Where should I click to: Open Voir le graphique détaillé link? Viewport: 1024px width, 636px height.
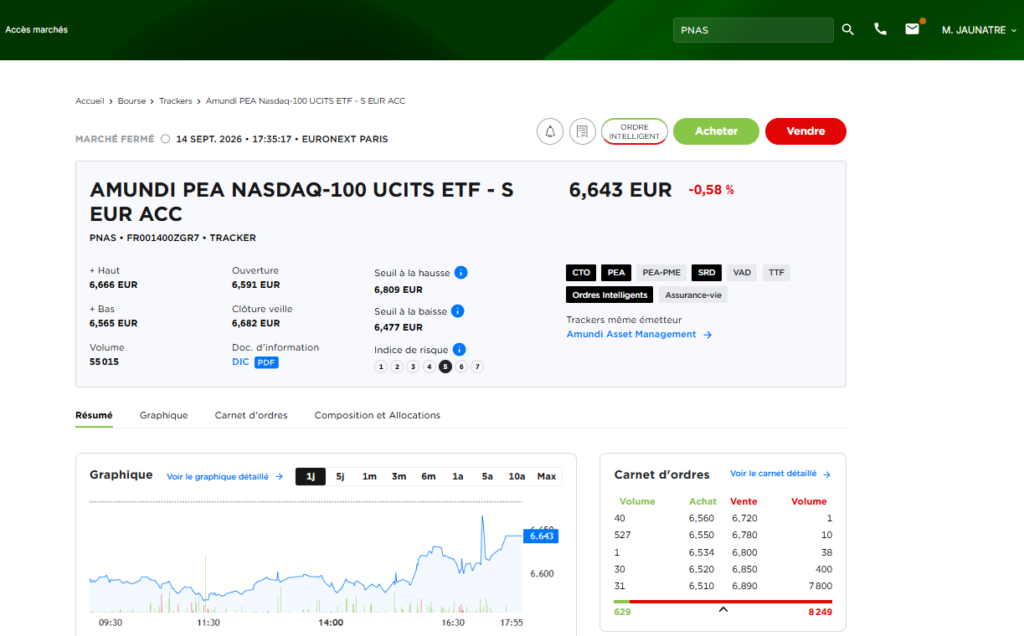click(x=217, y=477)
